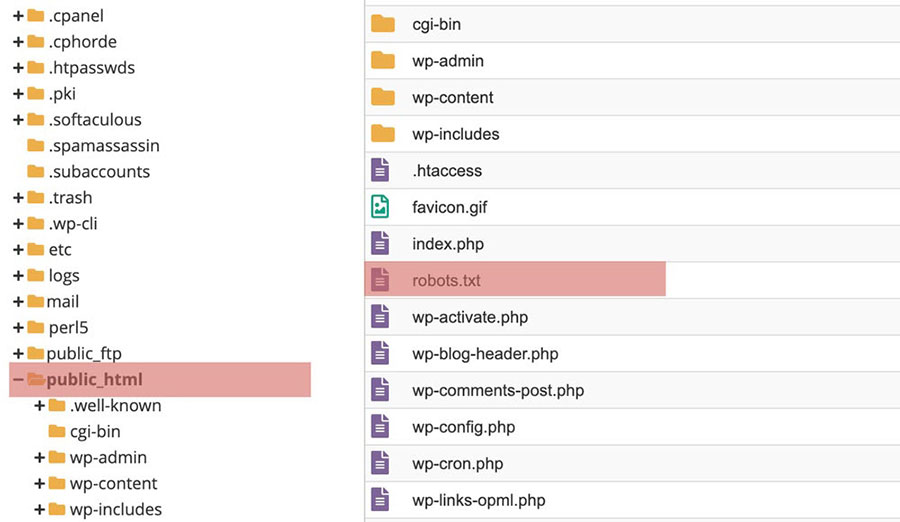The image size is (900, 522).
Task: Click the wp-comments-post.php file icon
Action: pyautogui.click(x=380, y=390)
